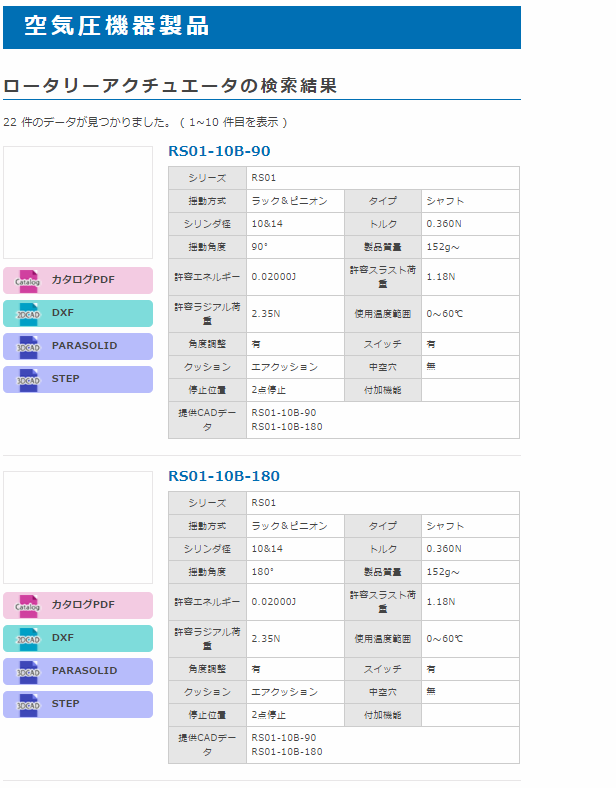Click the Catalog icon for RS01-10B-90

[28, 280]
